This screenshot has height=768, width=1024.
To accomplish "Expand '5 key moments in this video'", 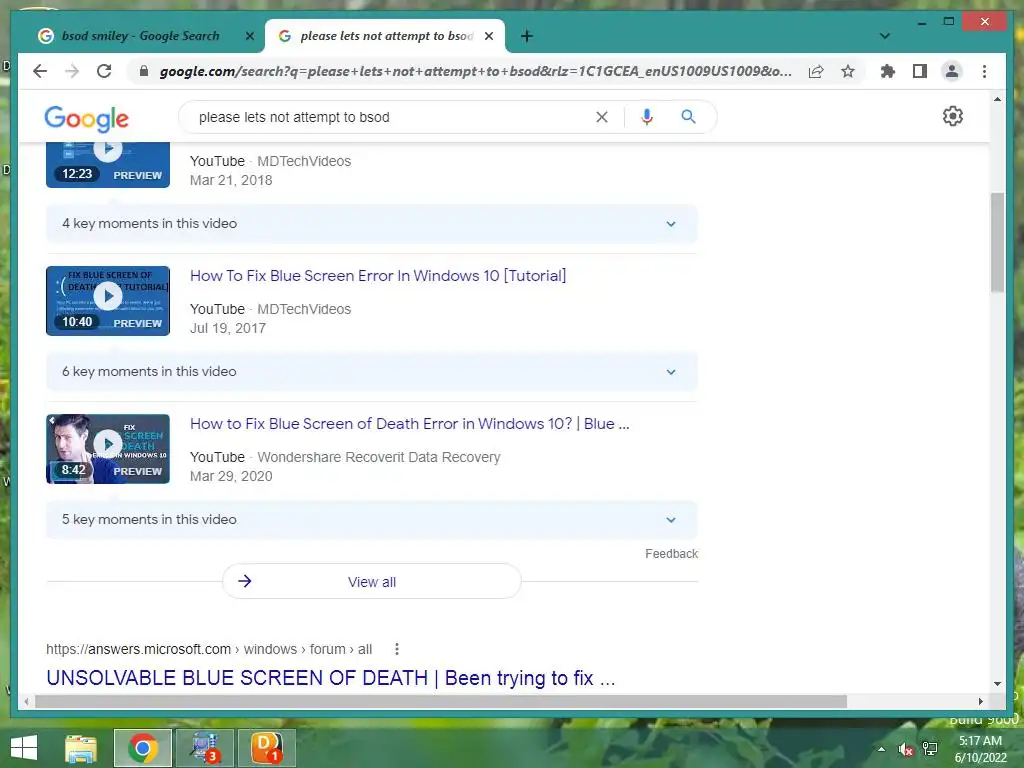I will [x=372, y=520].
